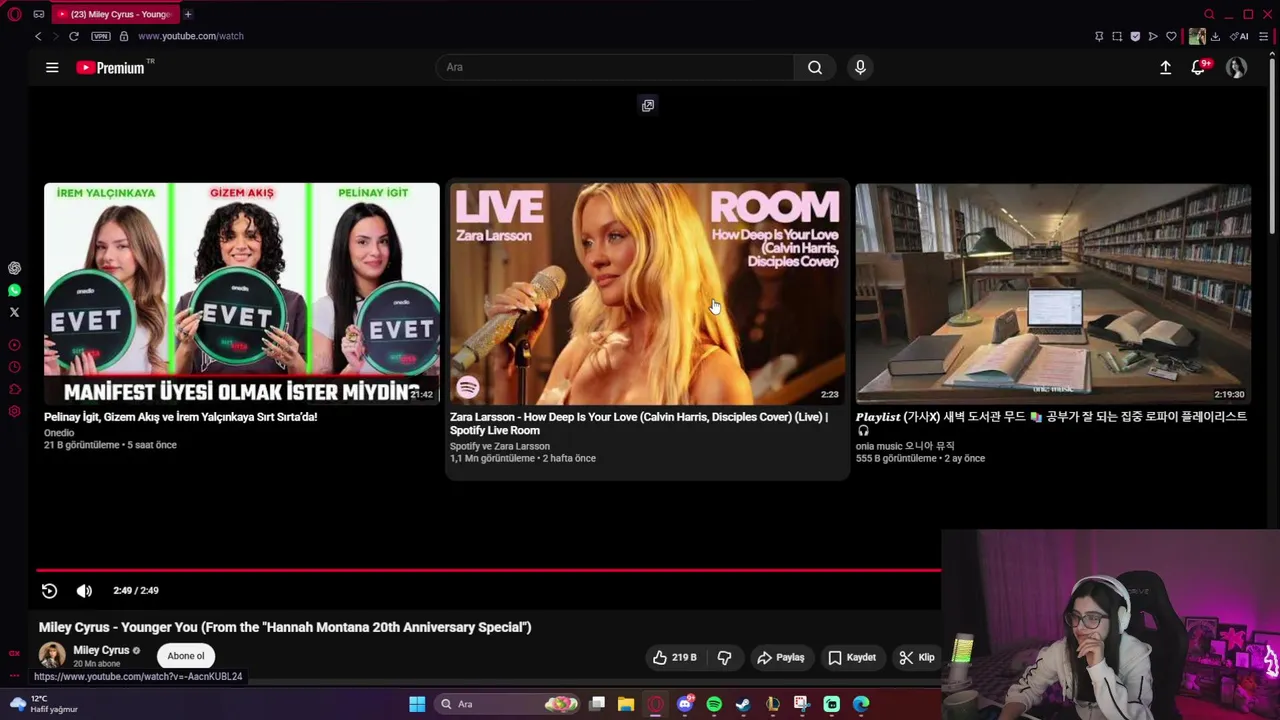Image resolution: width=1280 pixels, height=720 pixels.
Task: Save the video with Kaydet
Action: click(x=852, y=657)
